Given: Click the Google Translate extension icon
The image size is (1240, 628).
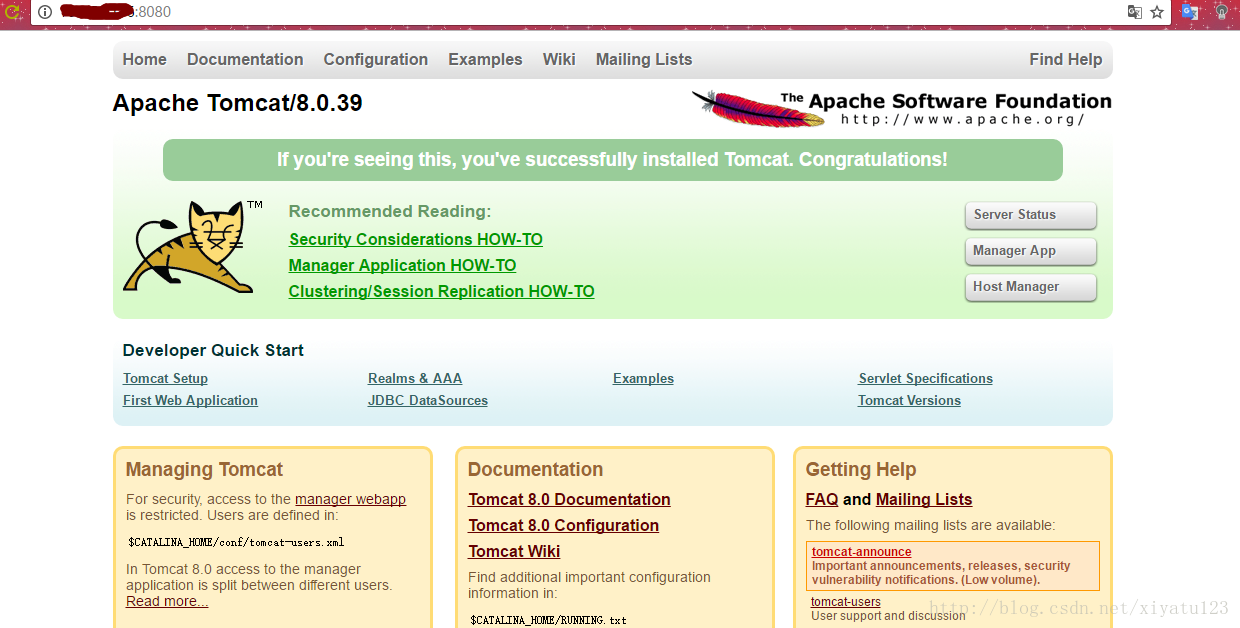Looking at the screenshot, I should pyautogui.click(x=1190, y=12).
